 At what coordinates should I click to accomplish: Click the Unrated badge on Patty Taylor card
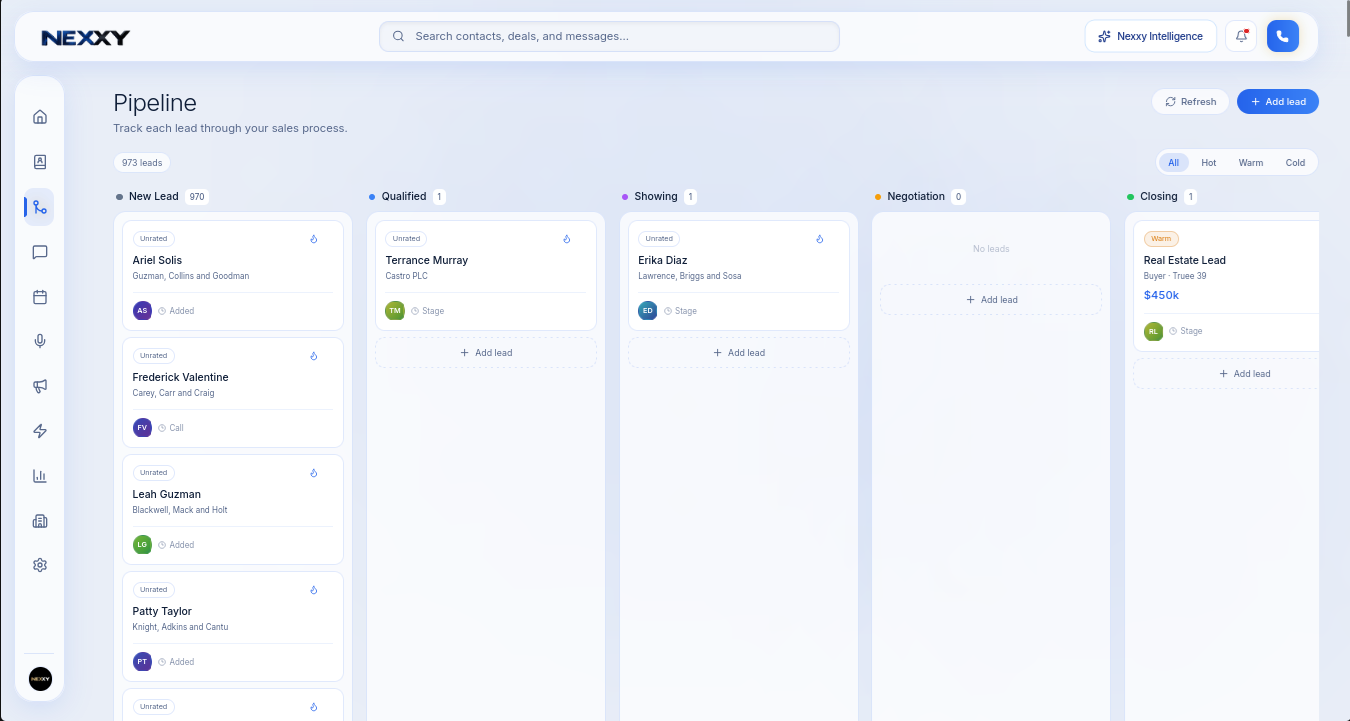pyautogui.click(x=154, y=590)
